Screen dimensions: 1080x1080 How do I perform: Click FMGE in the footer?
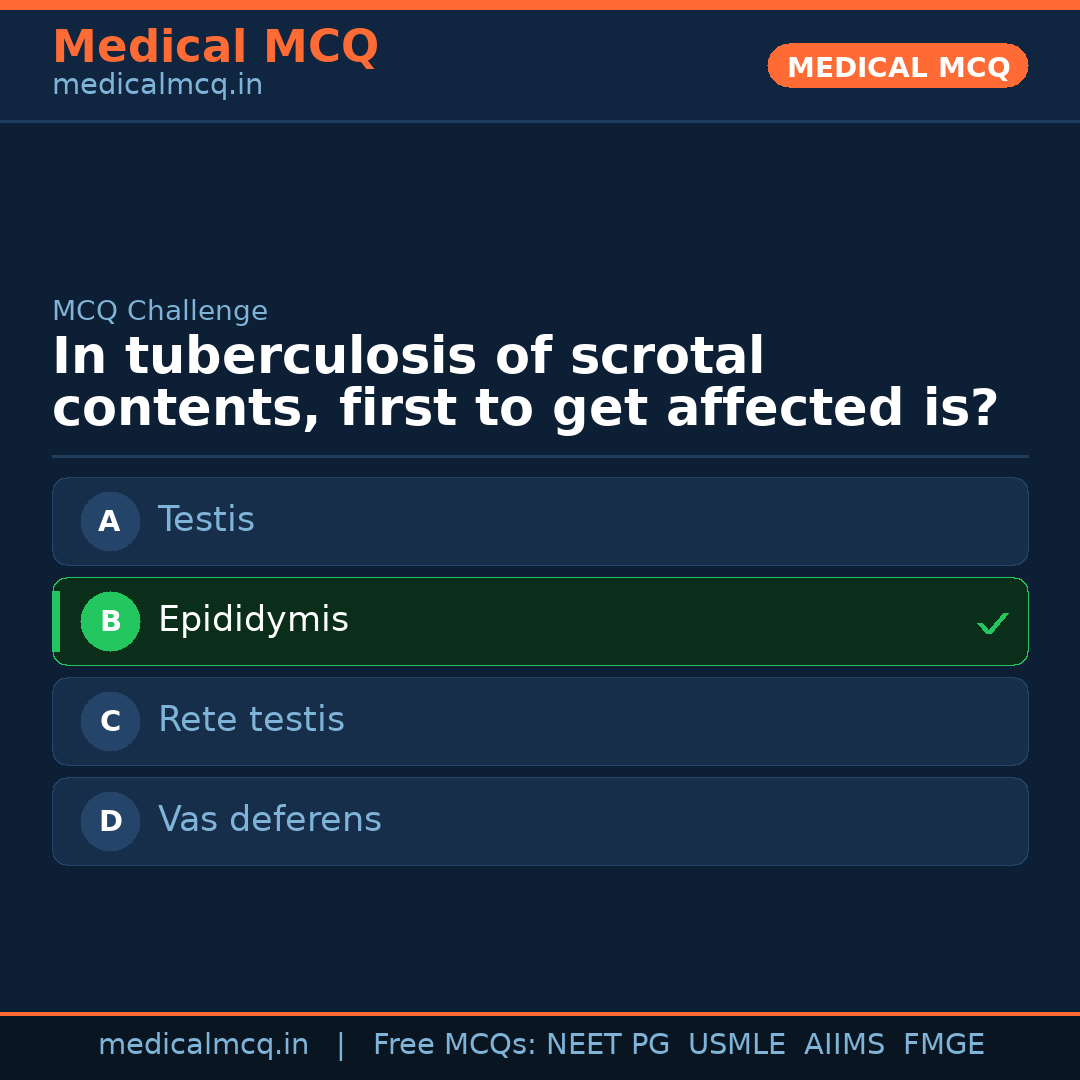pyautogui.click(x=943, y=1045)
